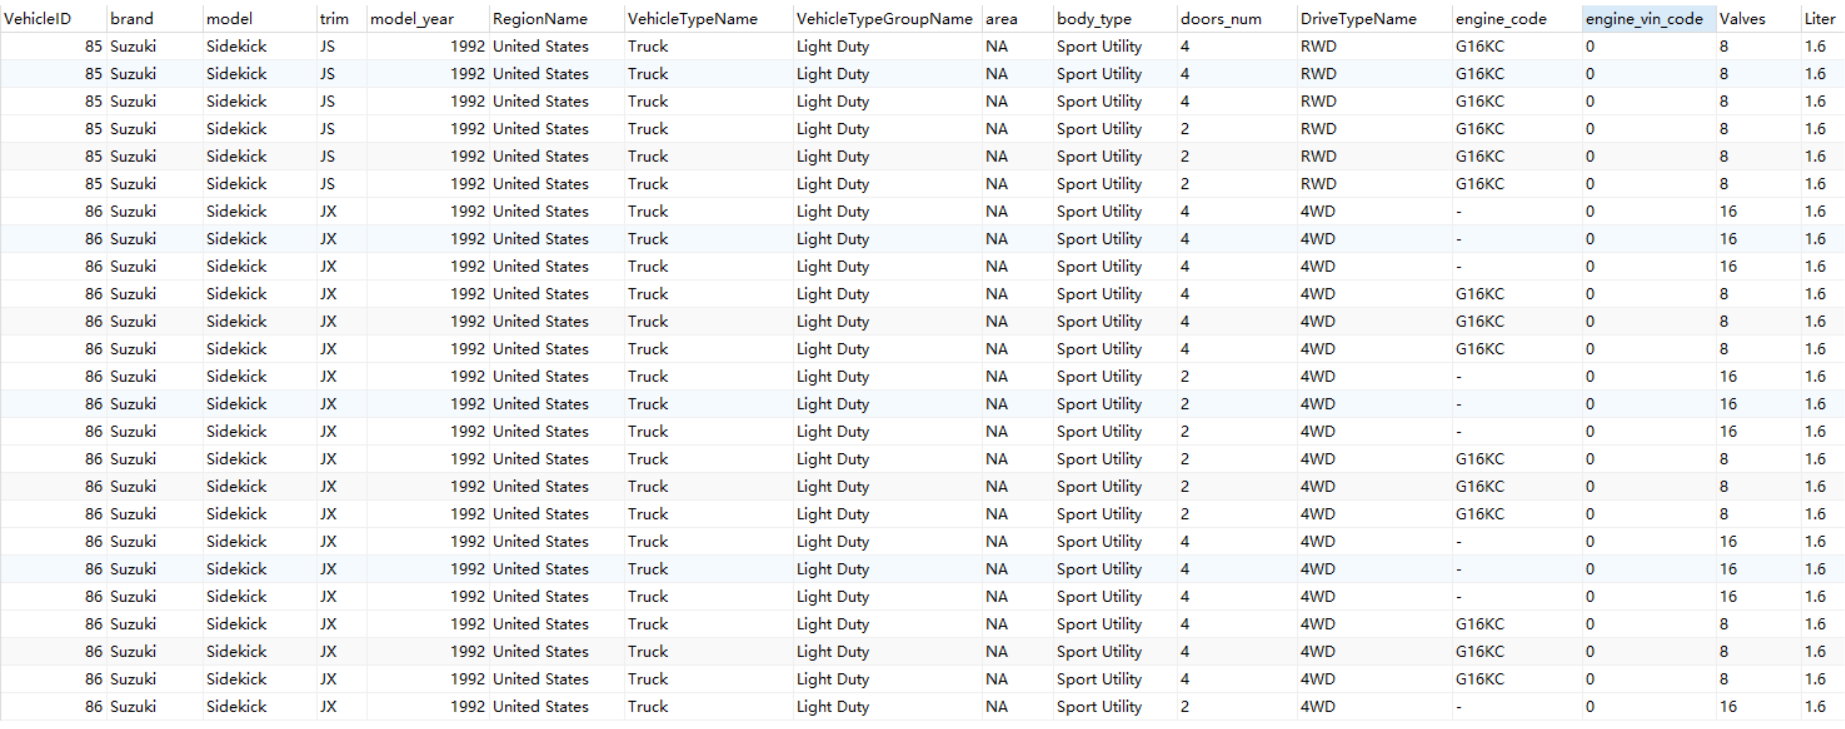This screenshot has width=1845, height=729.
Task: Click the area column header
Action: (1001, 19)
